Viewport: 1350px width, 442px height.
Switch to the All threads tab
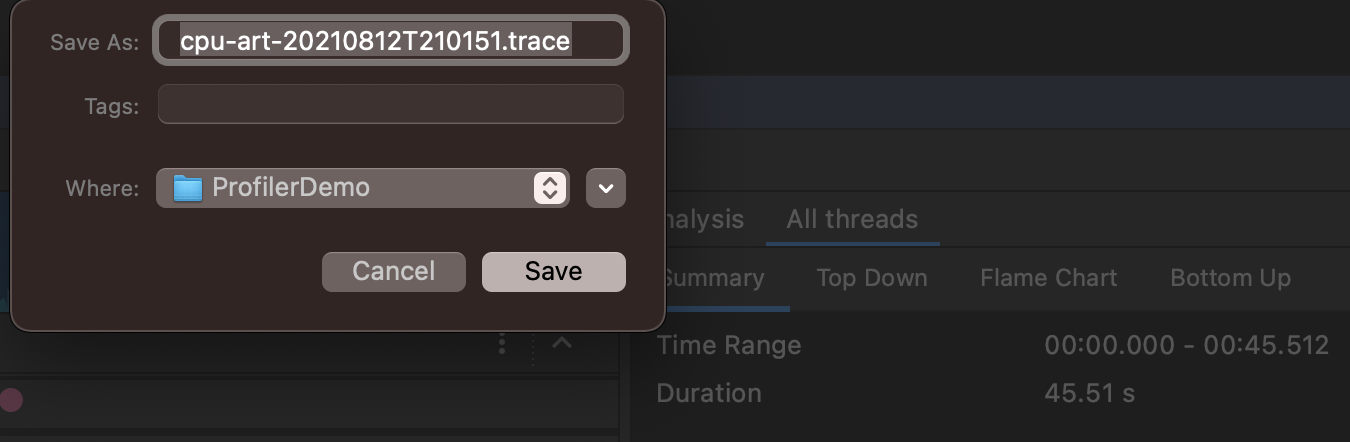coord(852,219)
